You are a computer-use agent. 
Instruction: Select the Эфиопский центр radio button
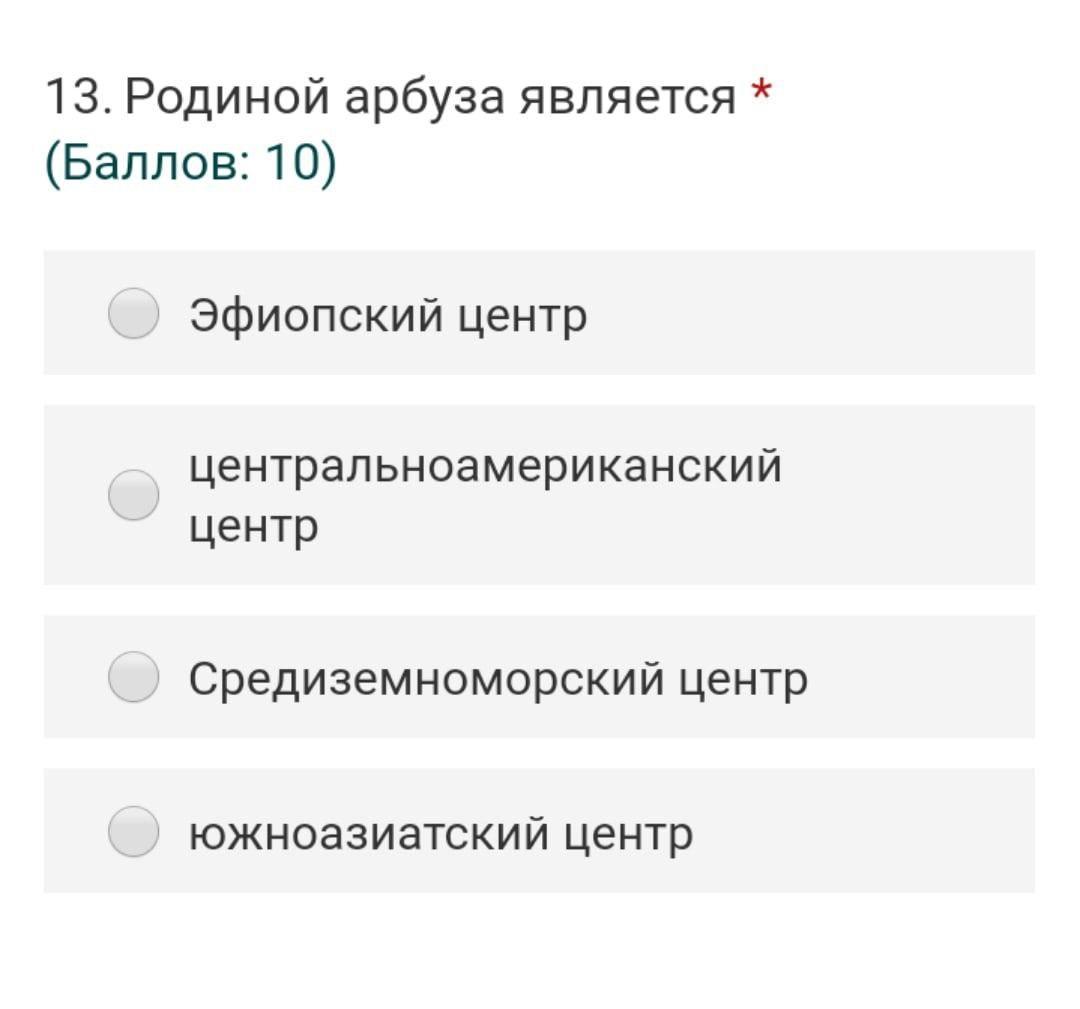click(134, 313)
